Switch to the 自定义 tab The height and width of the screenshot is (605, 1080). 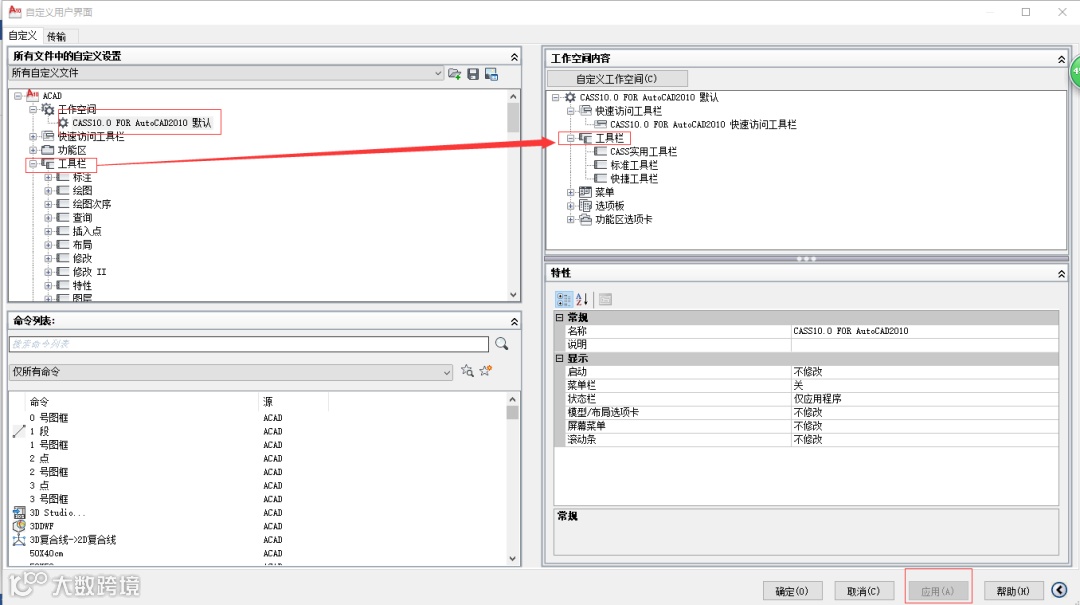(23, 36)
